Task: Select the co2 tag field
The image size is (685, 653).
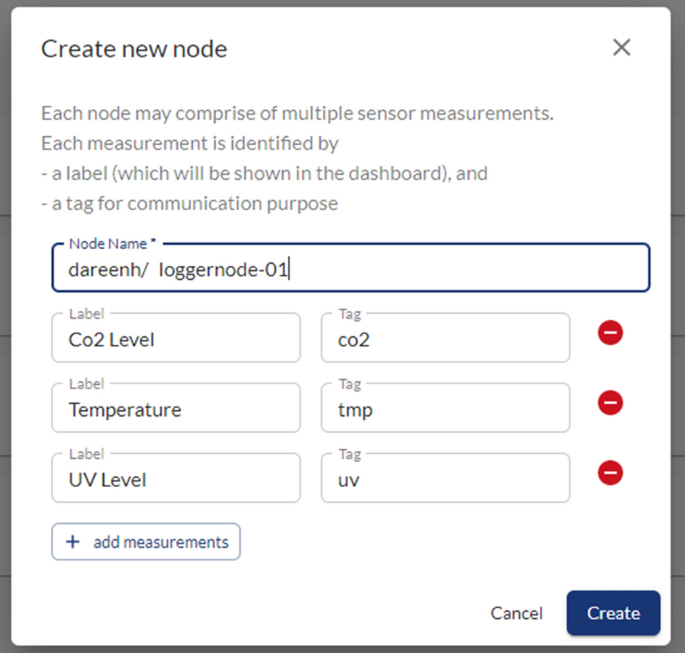Action: click(445, 340)
